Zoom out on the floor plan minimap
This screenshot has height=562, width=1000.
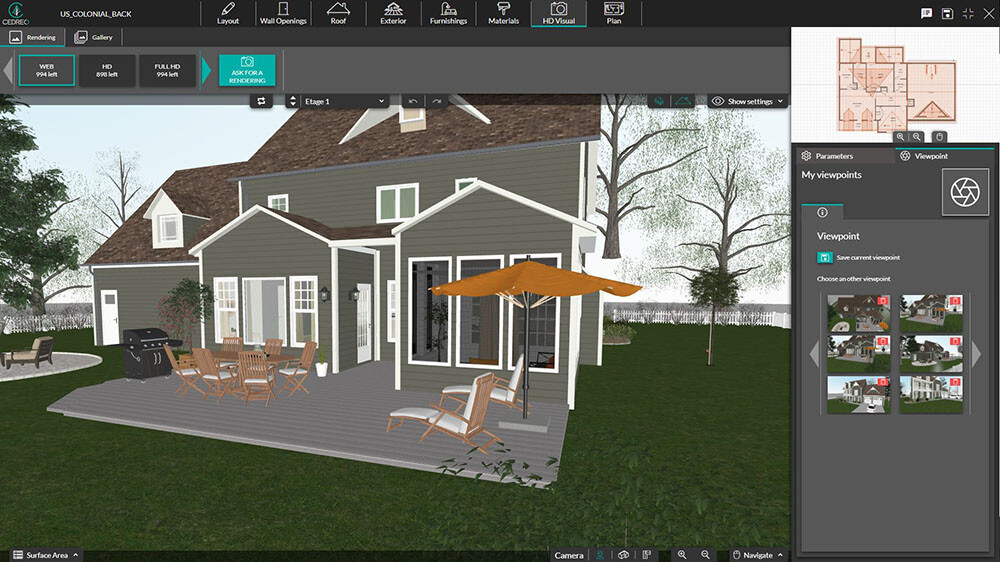918,136
